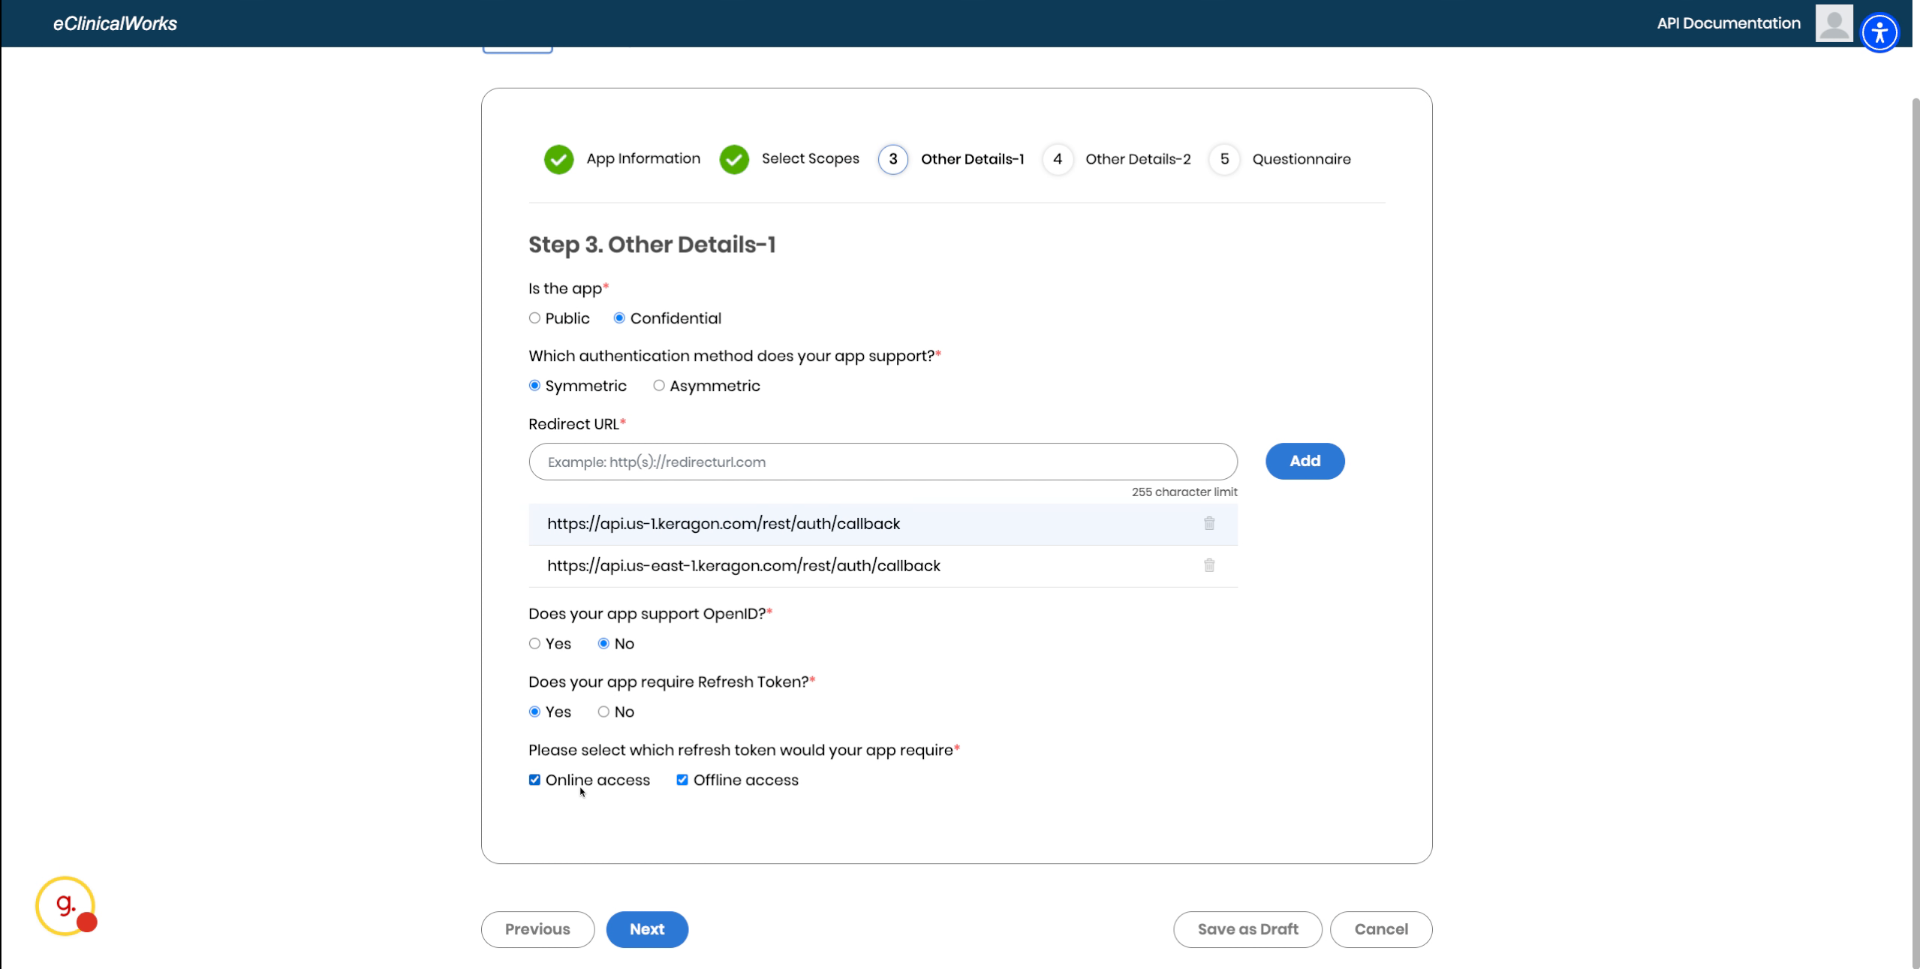
Task: Select No for Refresh Token requirement
Action: click(x=604, y=712)
